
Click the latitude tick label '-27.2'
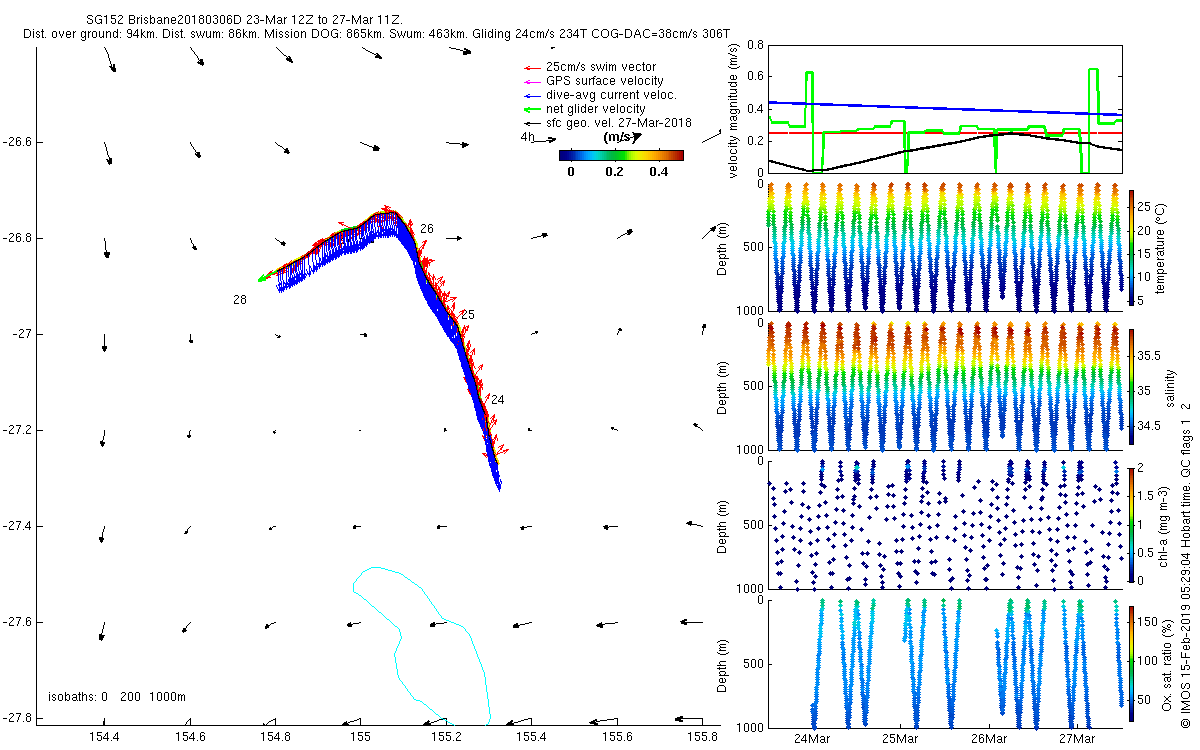point(17,430)
